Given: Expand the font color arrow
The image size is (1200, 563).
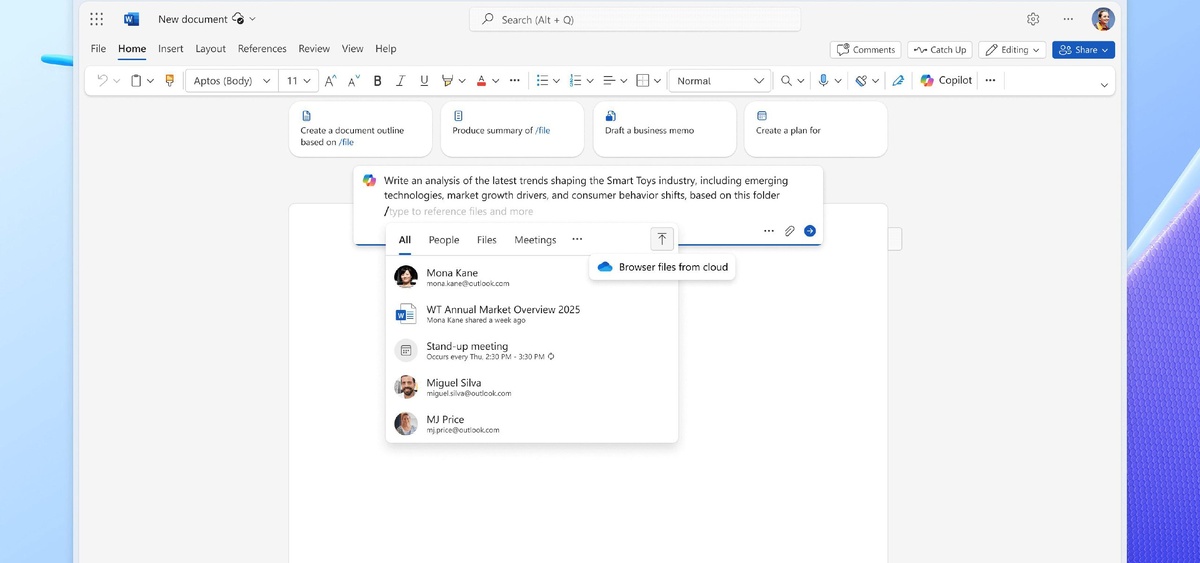Looking at the screenshot, I should click(496, 81).
